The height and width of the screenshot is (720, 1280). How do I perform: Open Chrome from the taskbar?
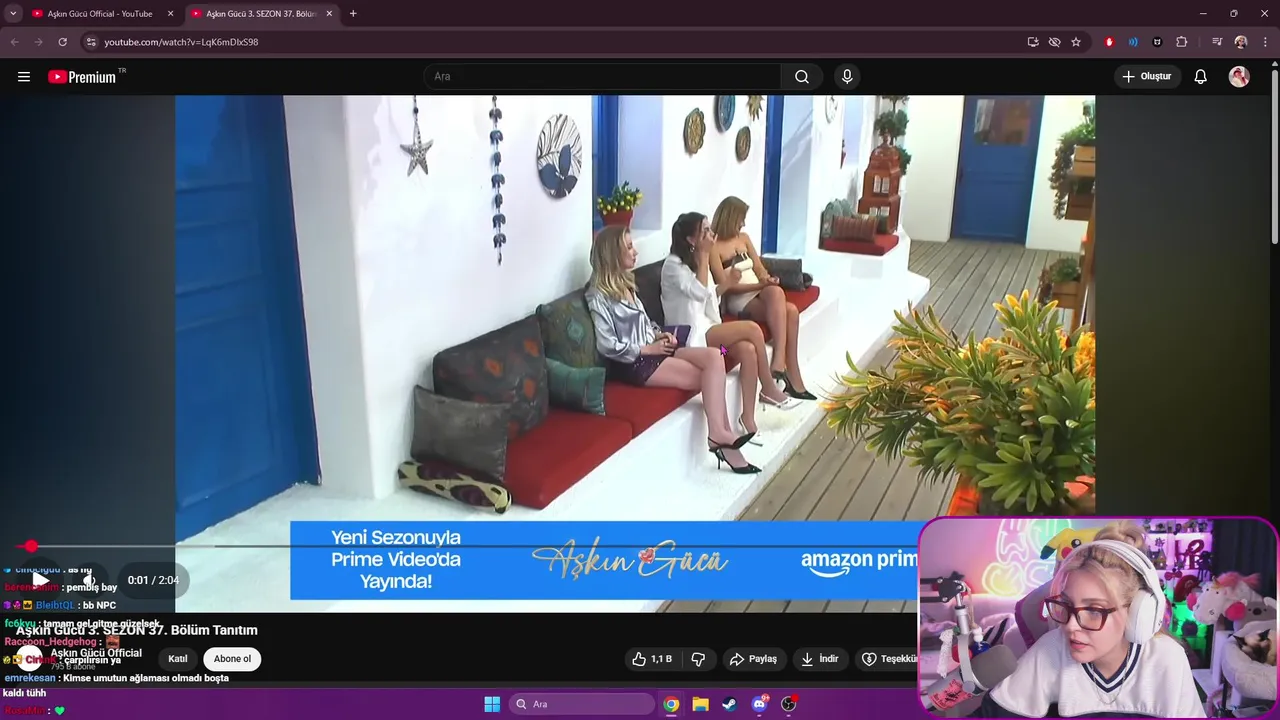[671, 704]
